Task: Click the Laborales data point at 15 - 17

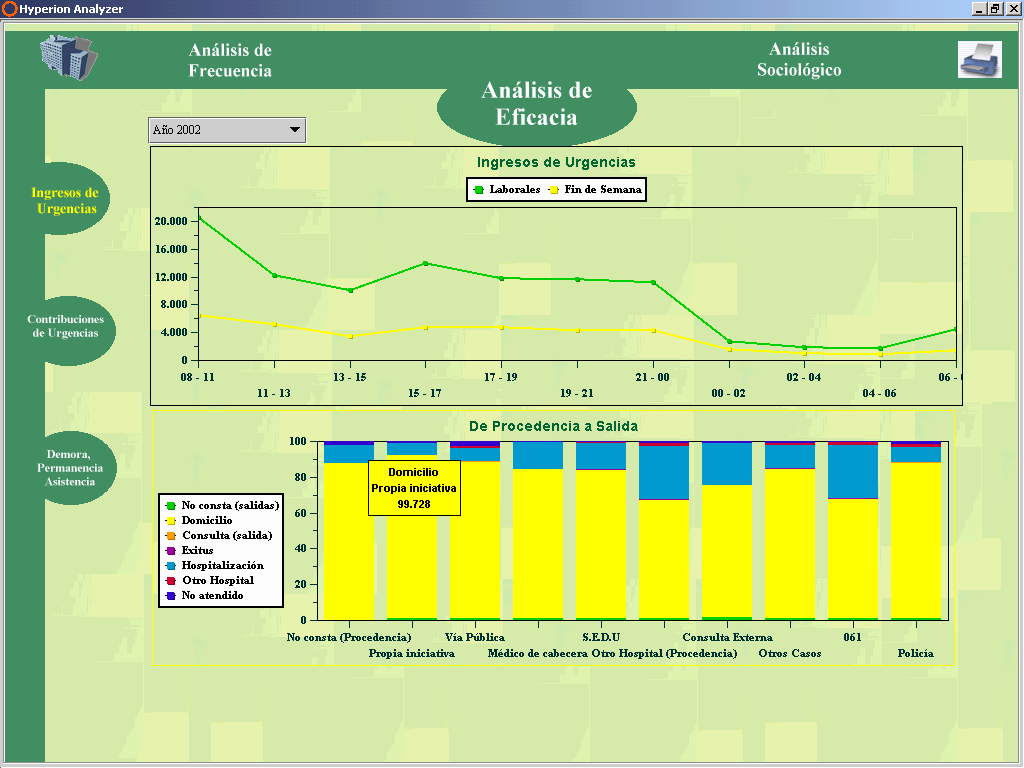Action: point(425,264)
